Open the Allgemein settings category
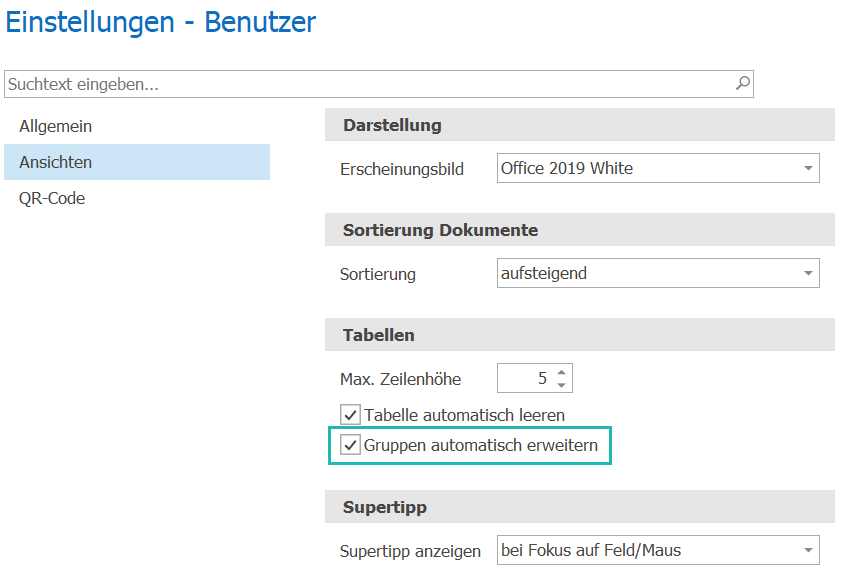Viewport: 849px width, 578px height. coord(137,126)
